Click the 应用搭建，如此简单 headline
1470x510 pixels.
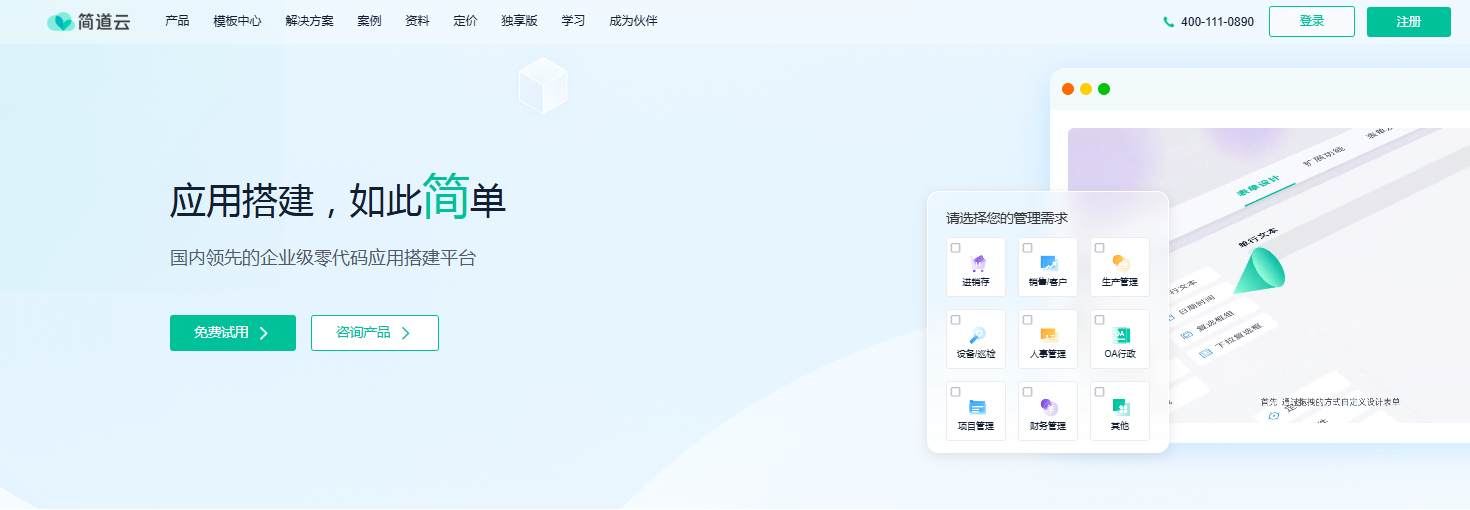[338, 198]
